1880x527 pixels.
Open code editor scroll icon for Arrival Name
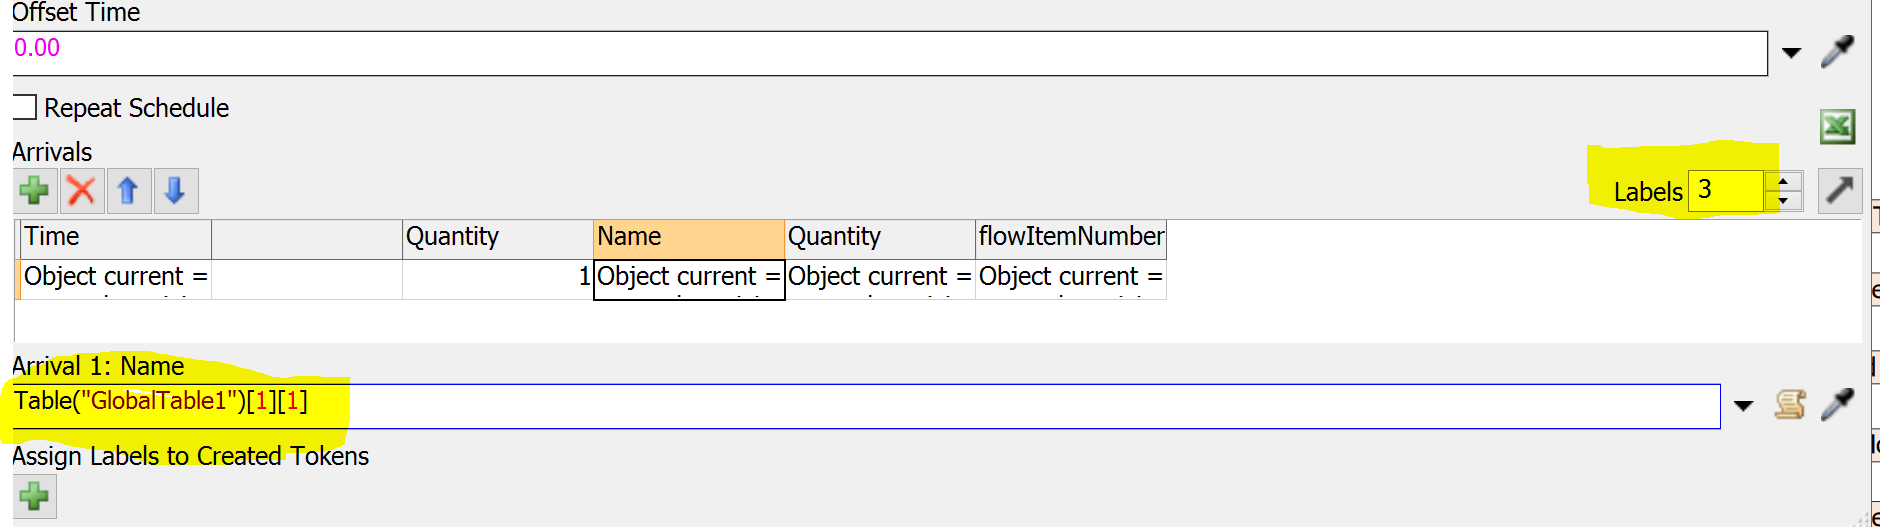pyautogui.click(x=1790, y=405)
